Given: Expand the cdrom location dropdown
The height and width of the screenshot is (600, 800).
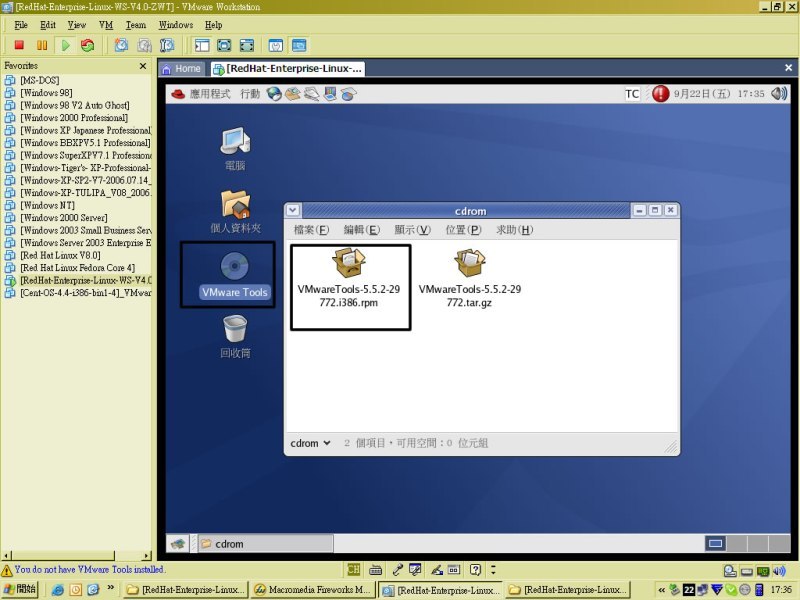Looking at the screenshot, I should coord(311,443).
